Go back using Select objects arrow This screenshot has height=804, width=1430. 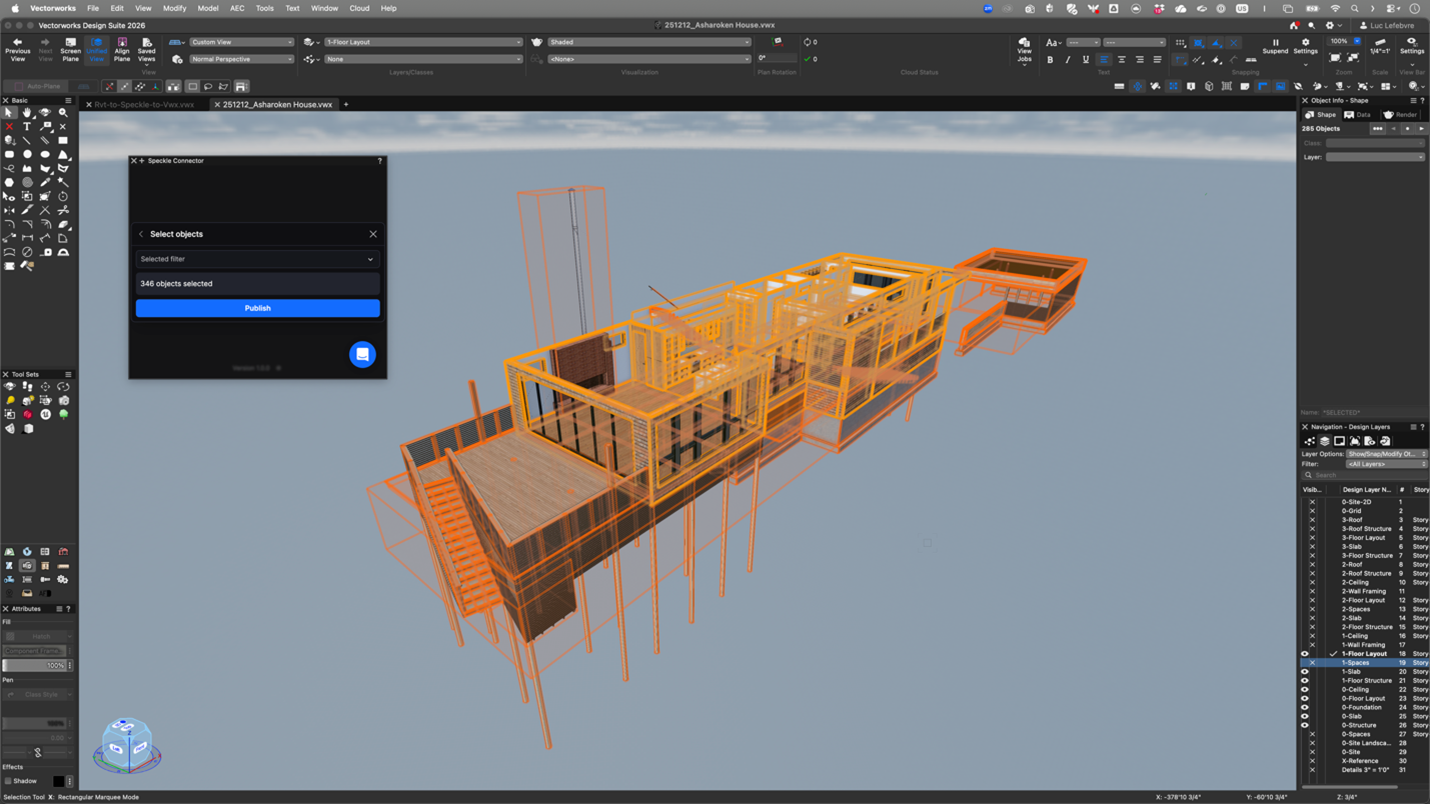(141, 234)
